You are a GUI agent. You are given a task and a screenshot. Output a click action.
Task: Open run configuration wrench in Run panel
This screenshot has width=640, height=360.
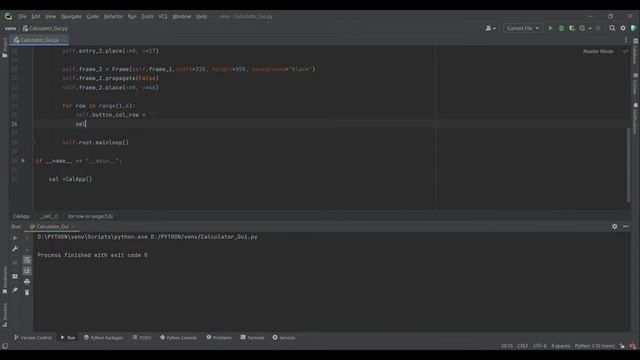pyautogui.click(x=15, y=249)
